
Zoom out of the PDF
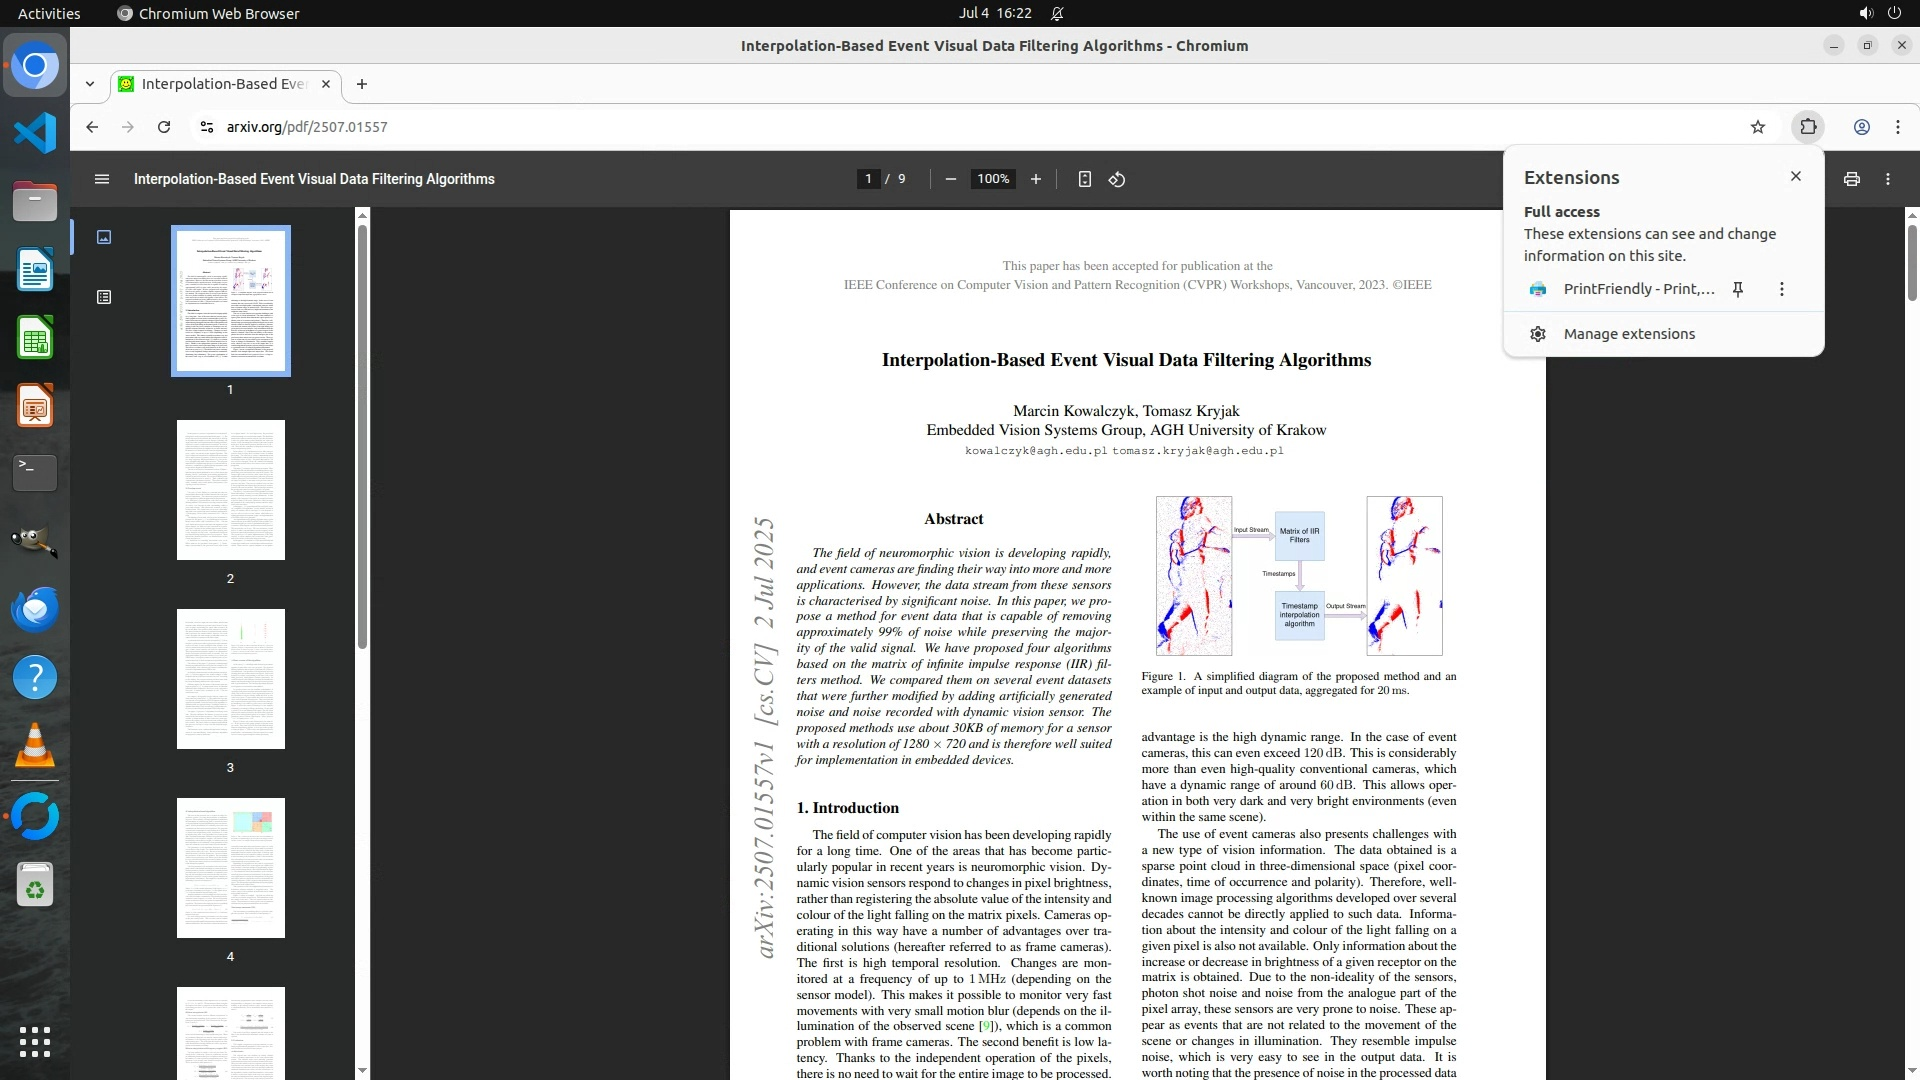[x=950, y=179]
